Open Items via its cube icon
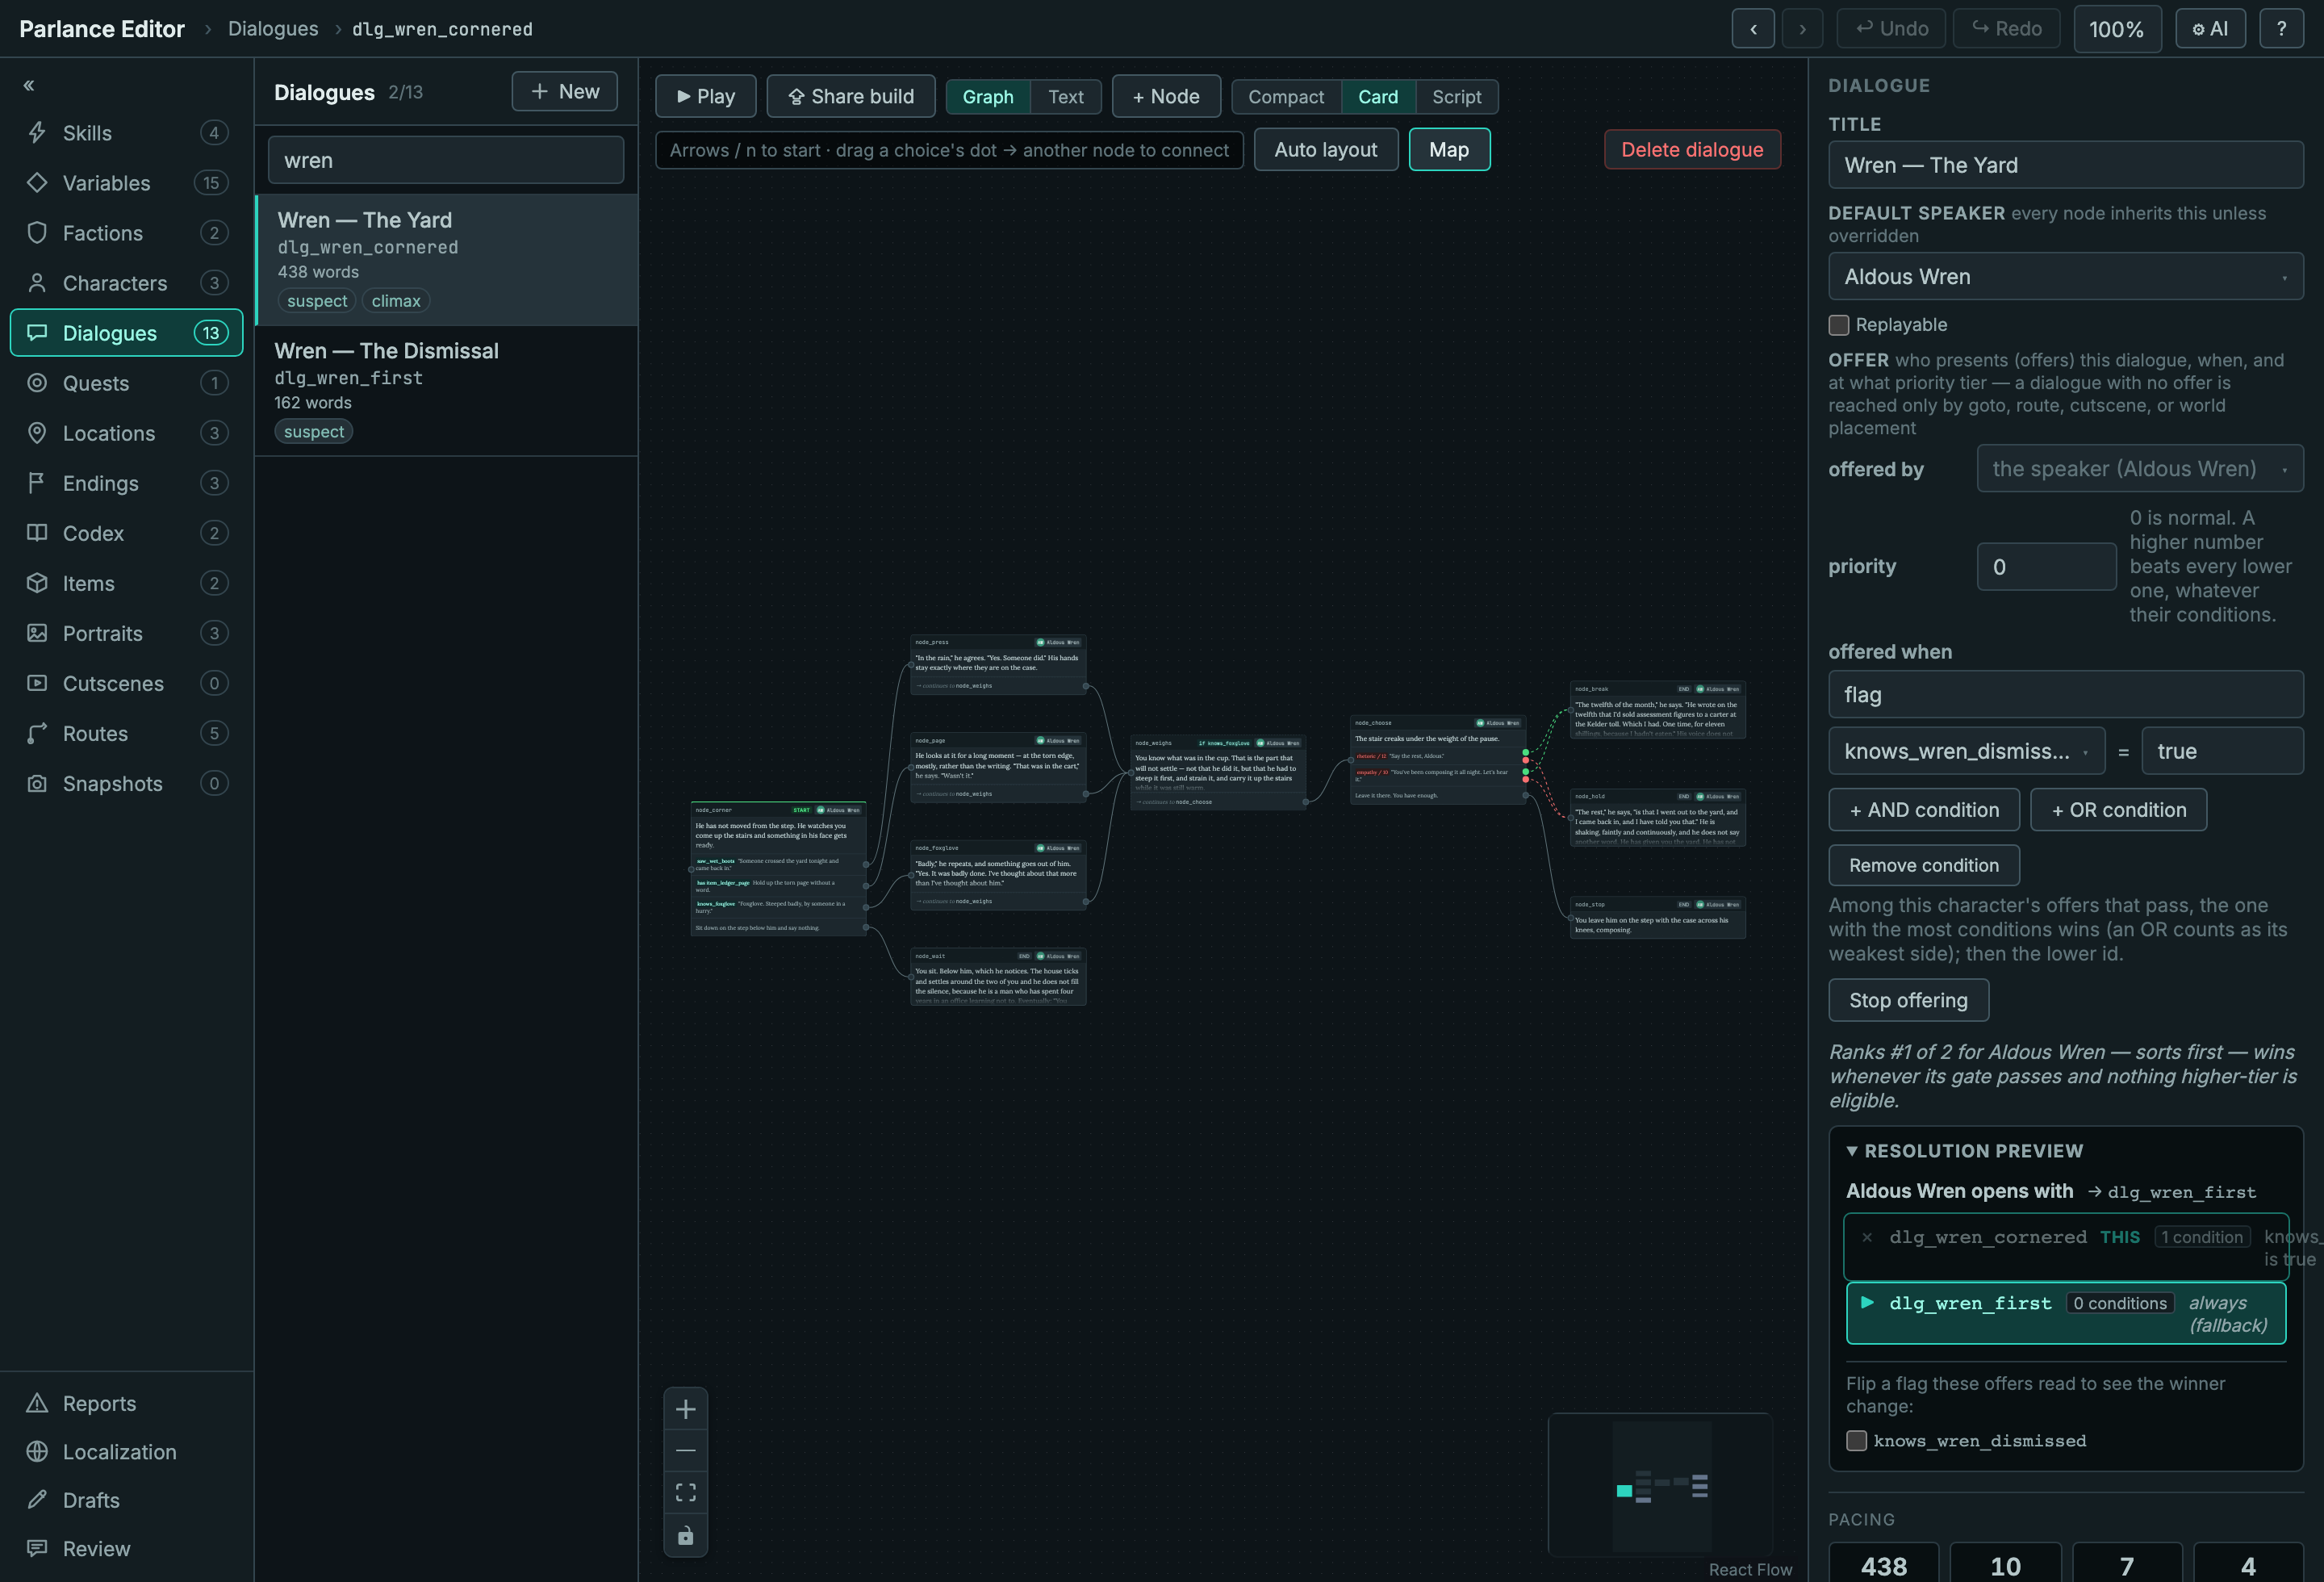 click(x=37, y=583)
